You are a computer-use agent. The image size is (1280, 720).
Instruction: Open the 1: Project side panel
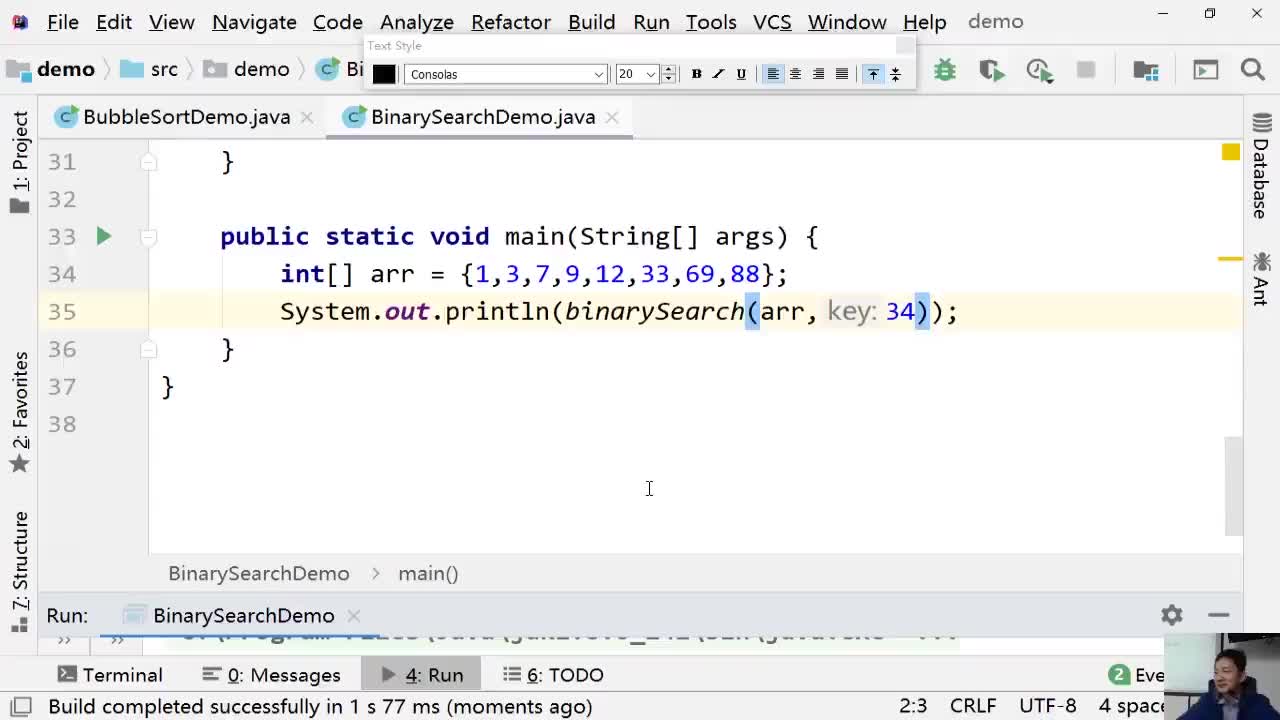click(x=20, y=162)
